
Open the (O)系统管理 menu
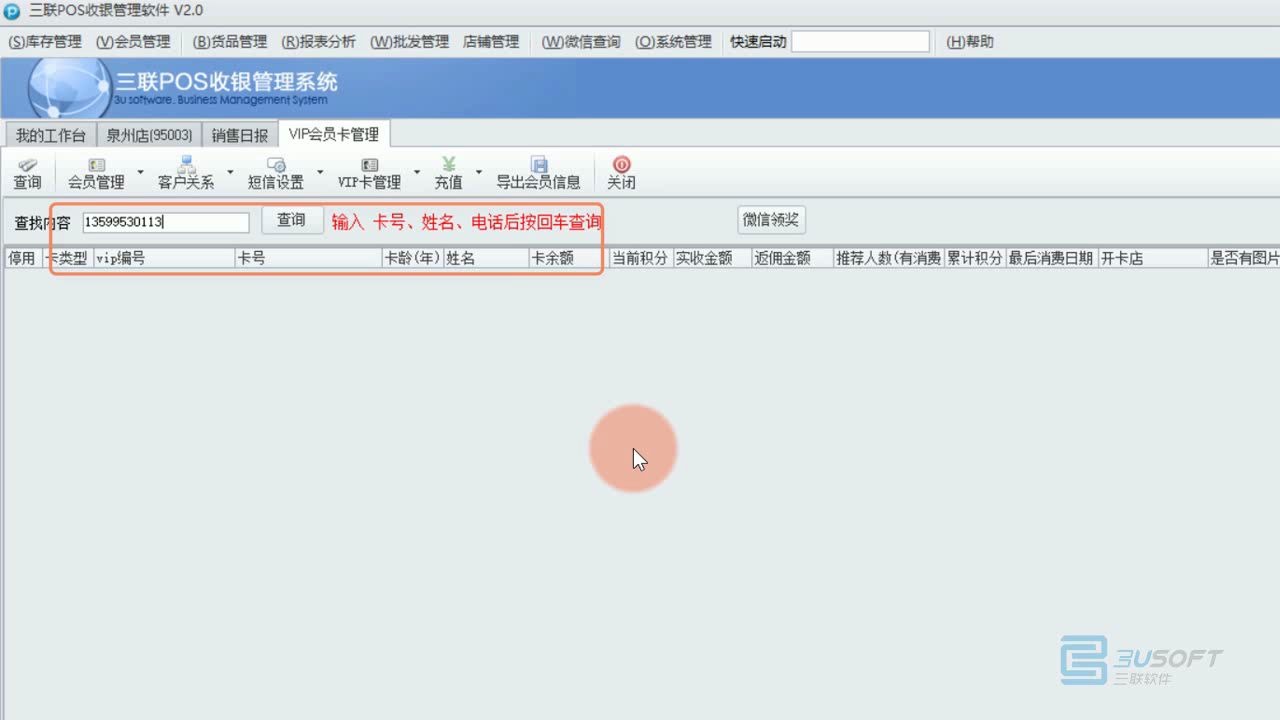(x=673, y=42)
